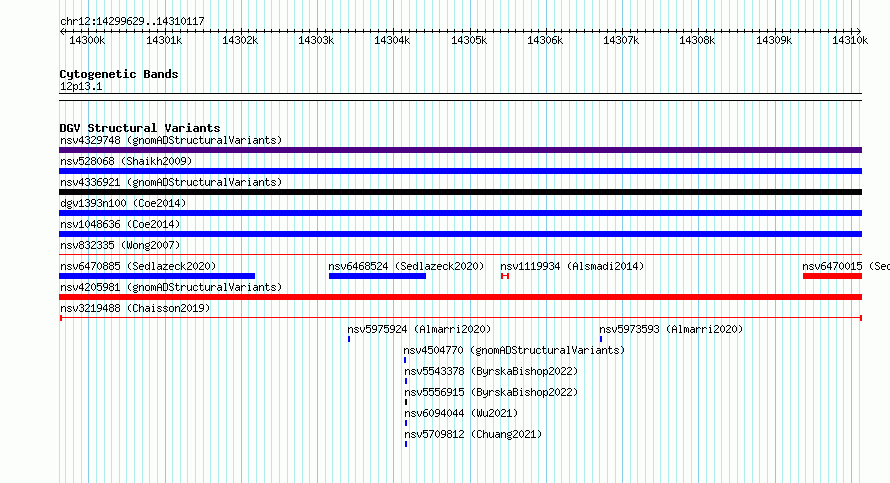890x483 pixels.
Task: Click the black marker under nsv5556915
Action: point(406,402)
